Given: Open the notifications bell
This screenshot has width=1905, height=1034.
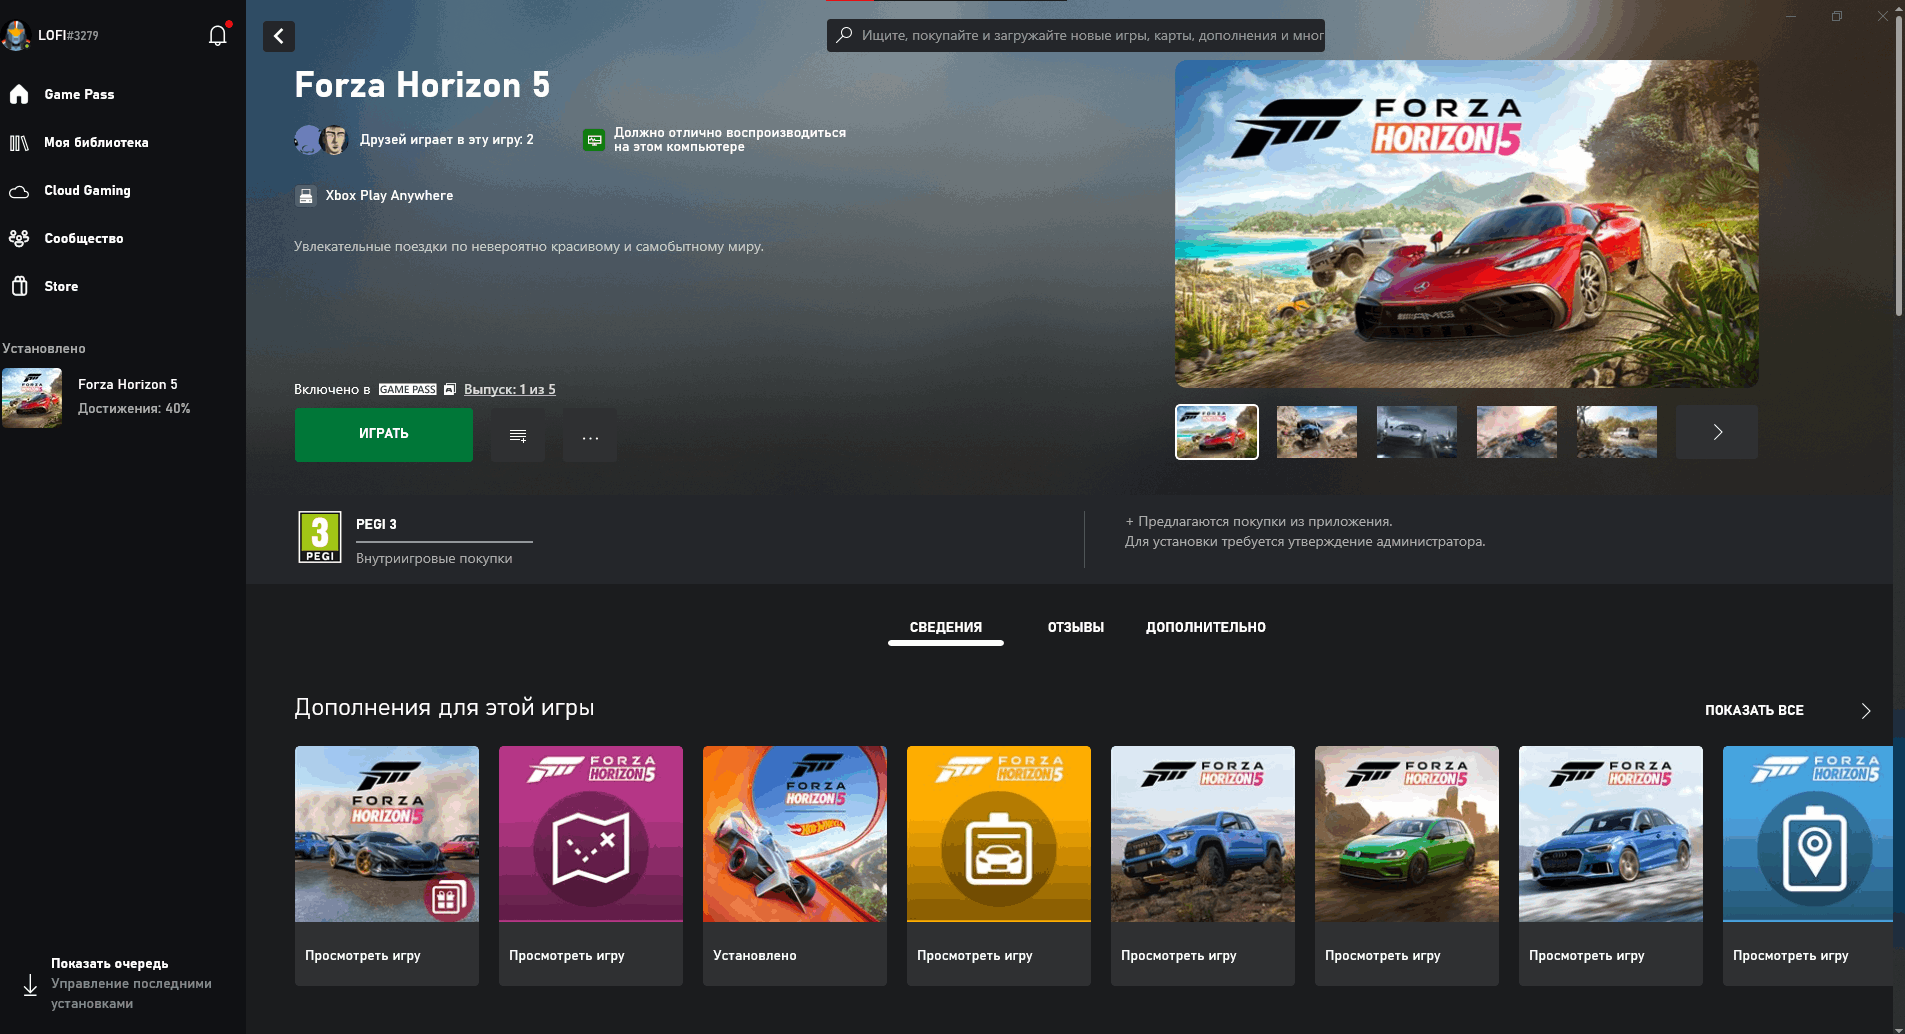Looking at the screenshot, I should click(x=217, y=35).
